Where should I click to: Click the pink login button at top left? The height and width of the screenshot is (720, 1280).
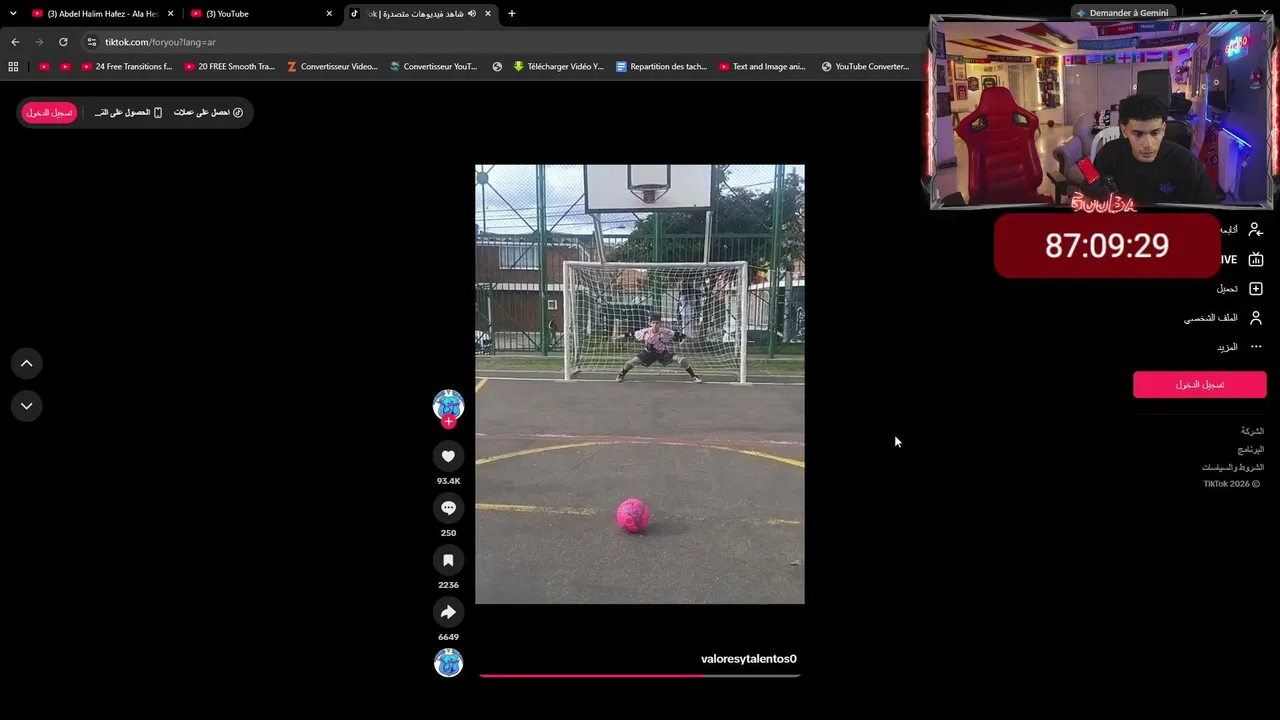49,113
